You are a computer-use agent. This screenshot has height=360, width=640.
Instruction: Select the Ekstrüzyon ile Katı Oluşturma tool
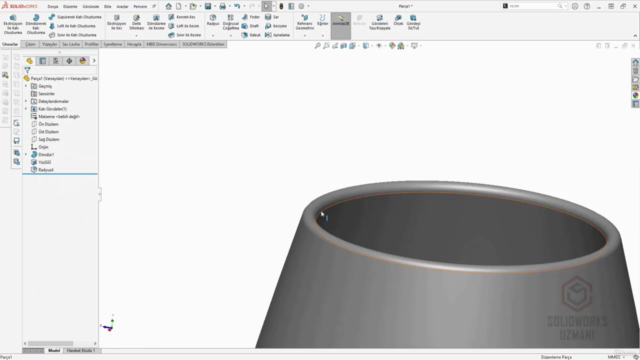click(13, 24)
